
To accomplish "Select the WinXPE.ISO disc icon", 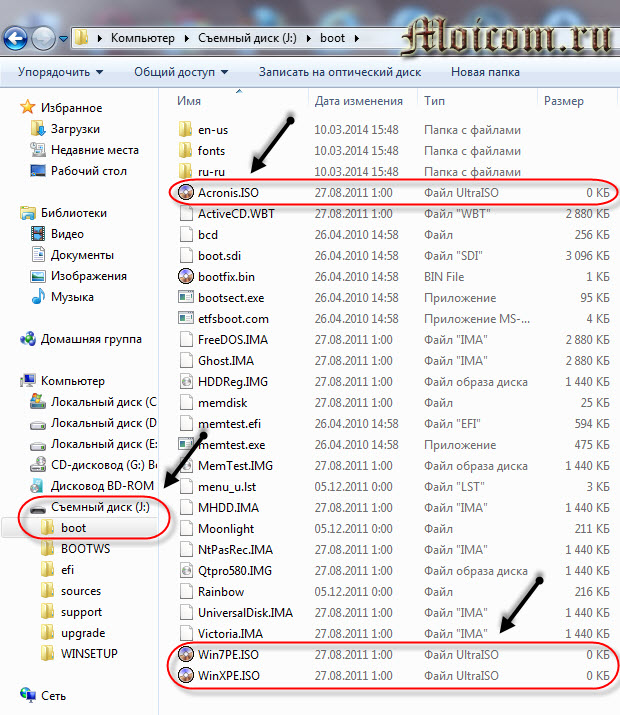I will point(185,676).
